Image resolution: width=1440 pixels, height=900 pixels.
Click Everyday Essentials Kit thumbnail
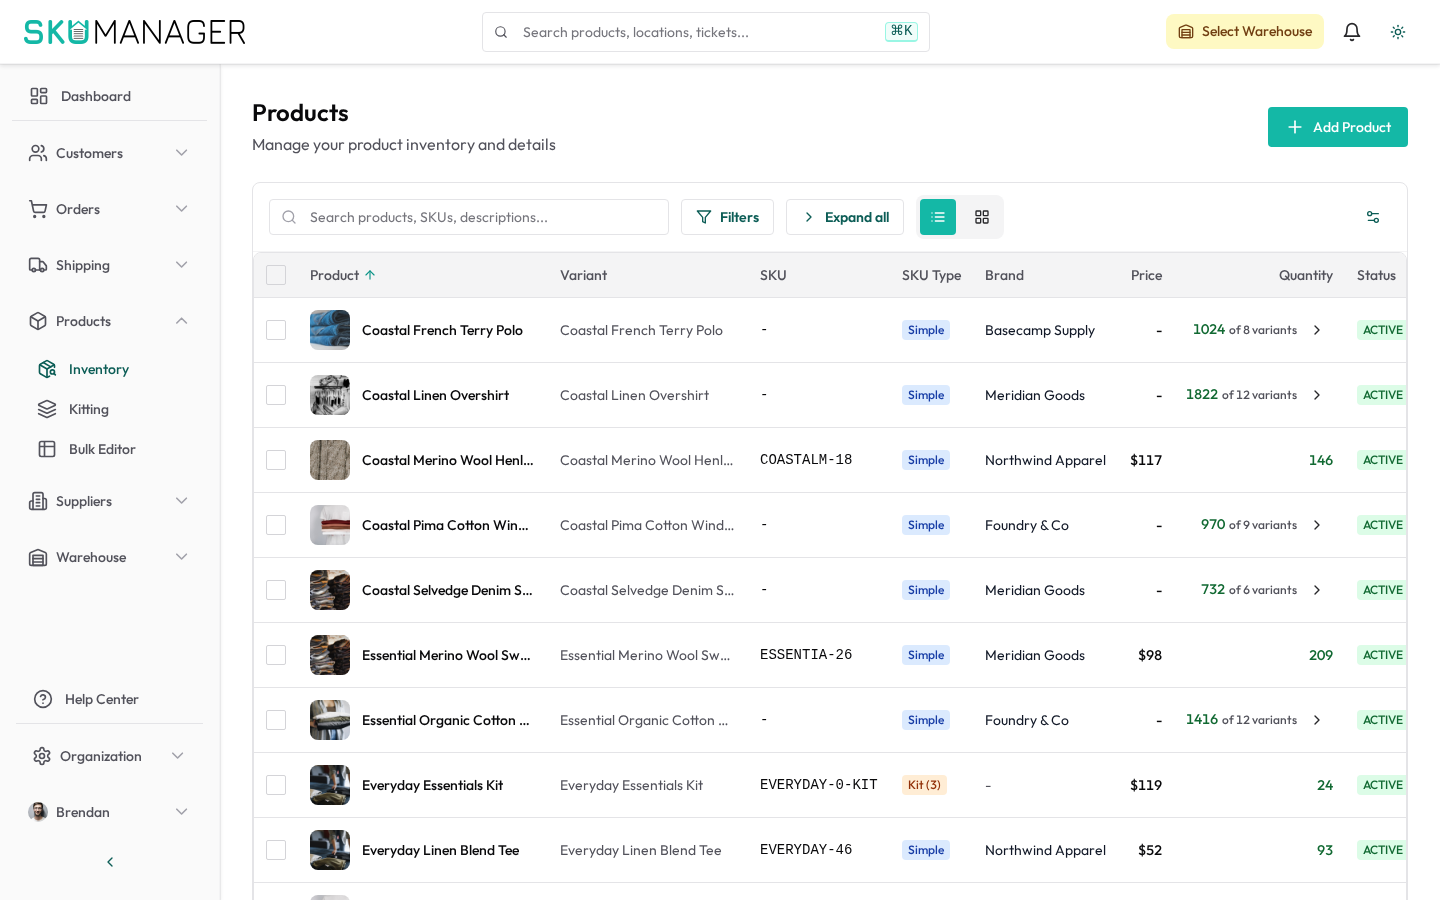pyautogui.click(x=330, y=785)
